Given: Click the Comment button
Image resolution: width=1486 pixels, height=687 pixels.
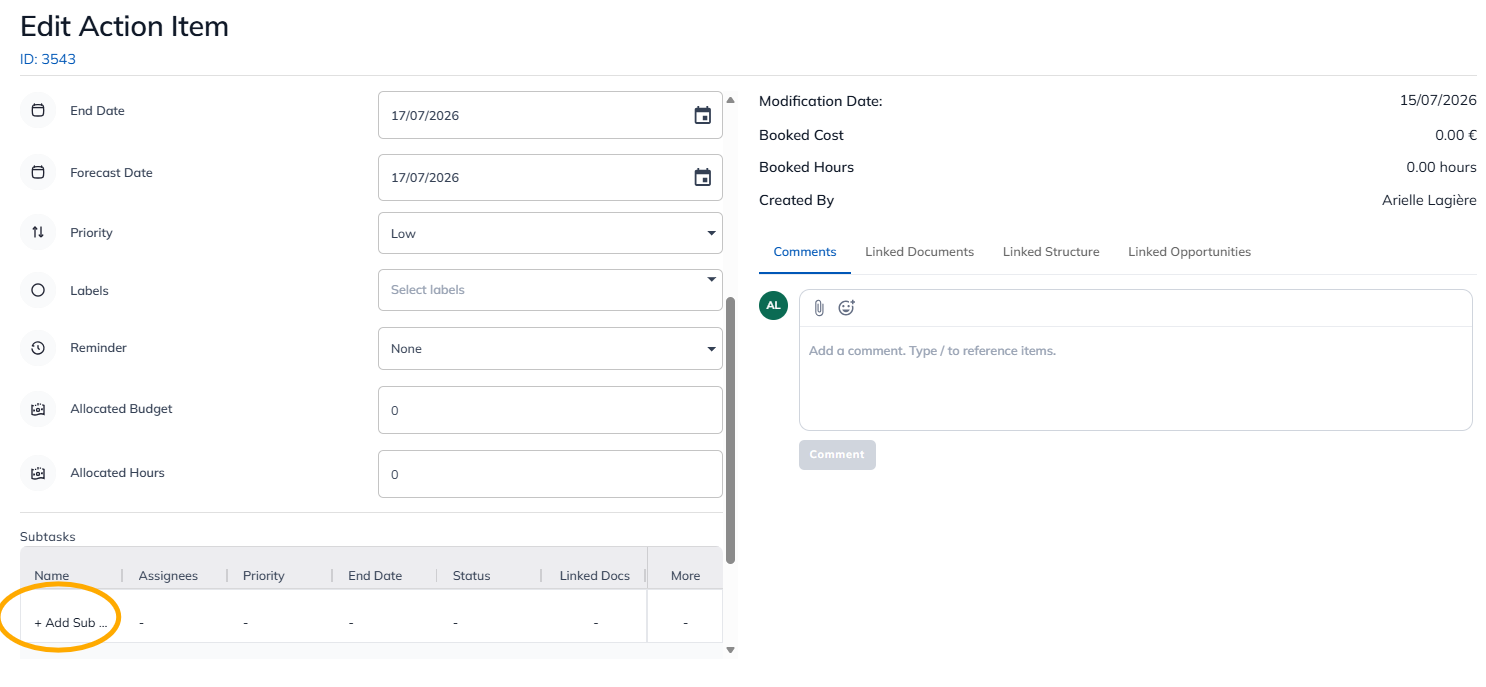Looking at the screenshot, I should point(837,455).
